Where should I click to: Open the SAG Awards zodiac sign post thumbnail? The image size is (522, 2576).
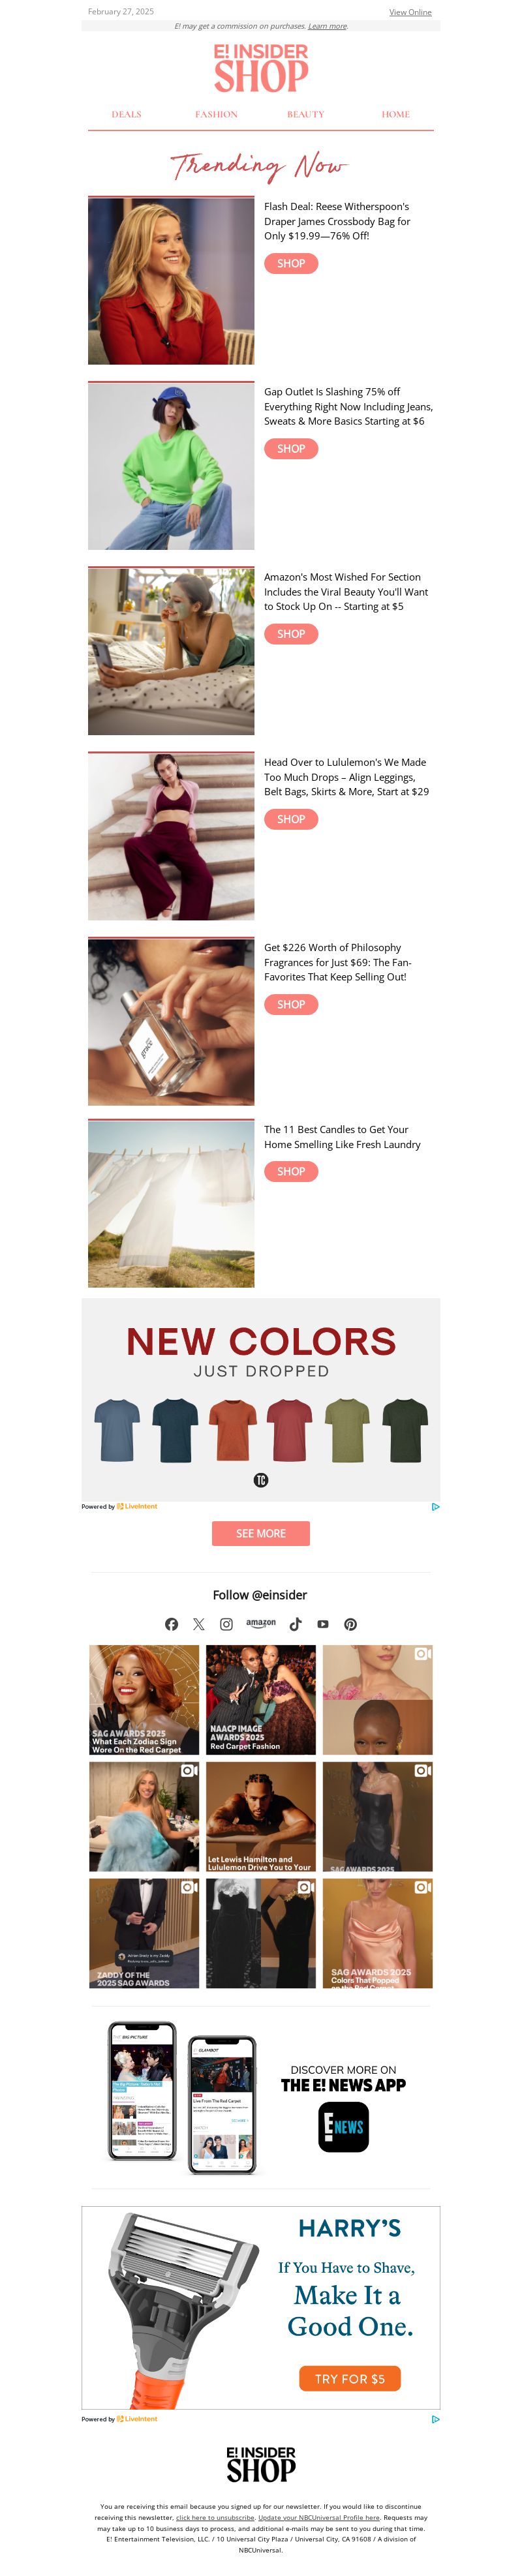[x=144, y=1699]
